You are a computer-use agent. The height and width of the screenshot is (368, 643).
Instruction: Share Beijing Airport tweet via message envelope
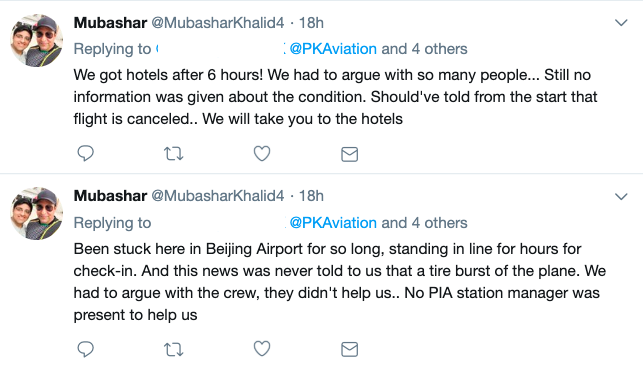(x=349, y=349)
